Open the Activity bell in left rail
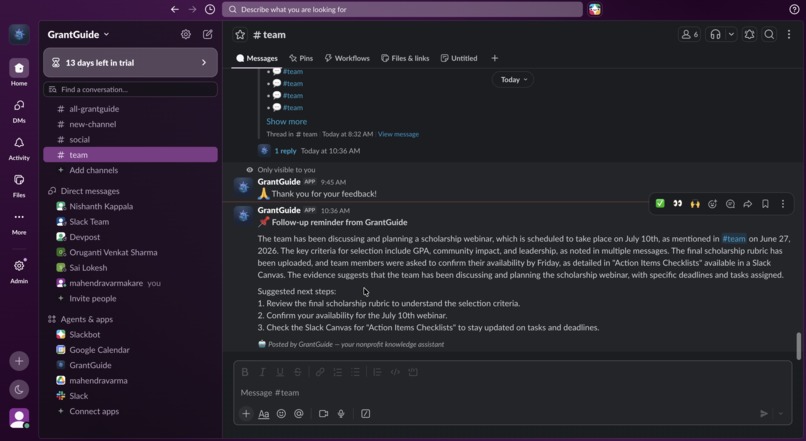The width and height of the screenshot is (806, 441). [x=19, y=149]
